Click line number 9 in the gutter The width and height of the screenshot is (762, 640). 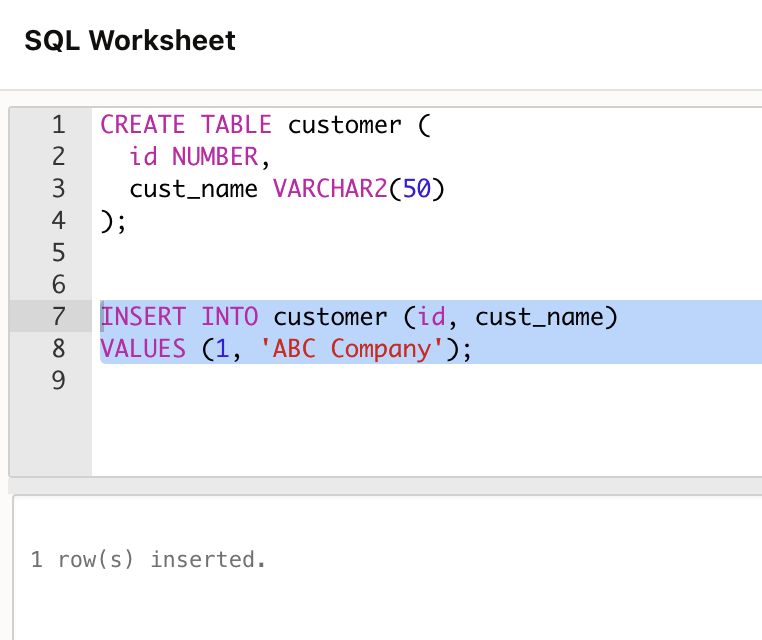[58, 381]
